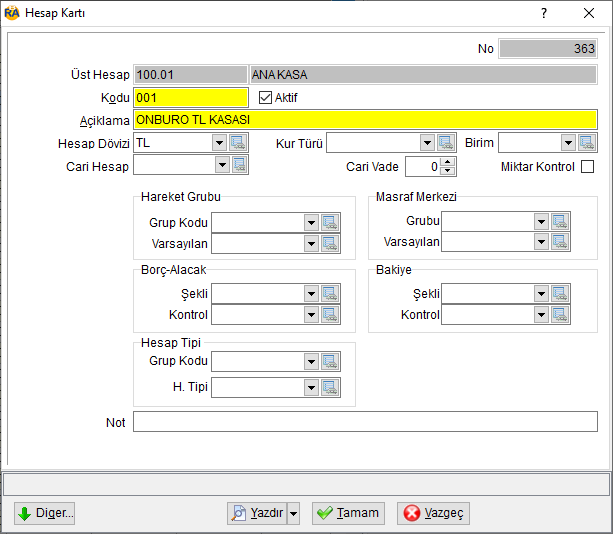Open lookup icon for Masraf Merkezi Varsayılan

(x=560, y=242)
